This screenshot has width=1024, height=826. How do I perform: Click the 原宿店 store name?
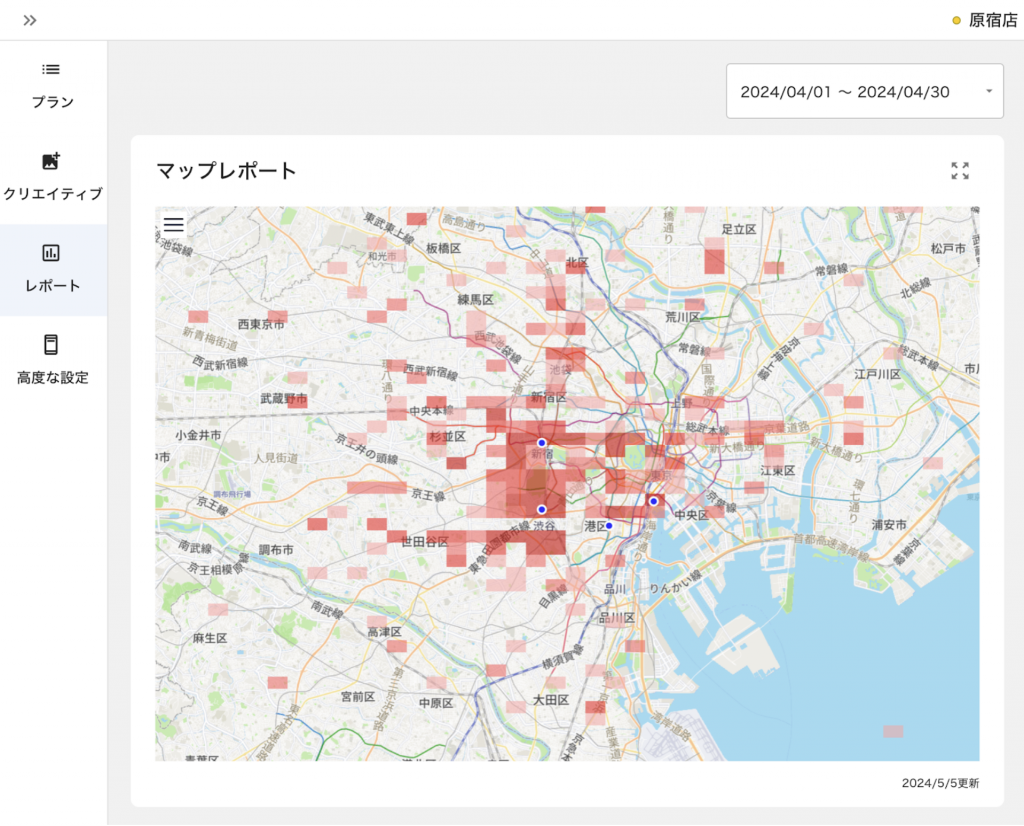click(x=993, y=20)
